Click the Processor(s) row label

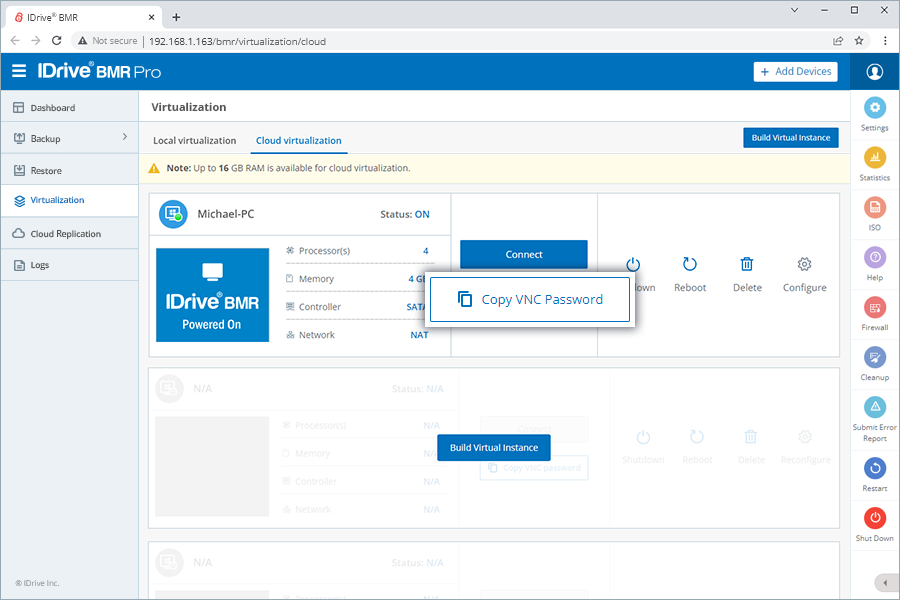click(324, 251)
